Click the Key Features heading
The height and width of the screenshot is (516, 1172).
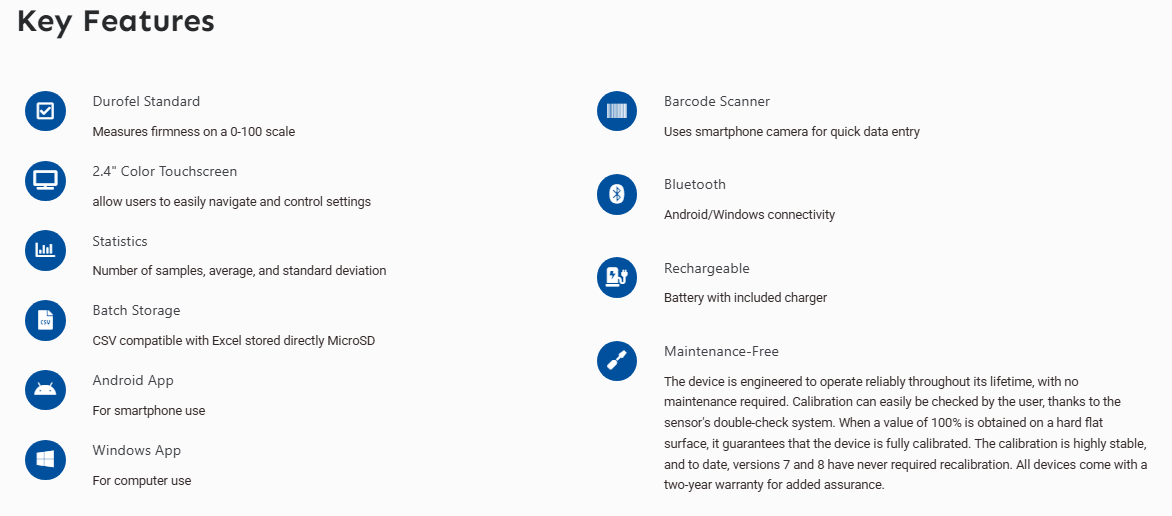(x=116, y=22)
